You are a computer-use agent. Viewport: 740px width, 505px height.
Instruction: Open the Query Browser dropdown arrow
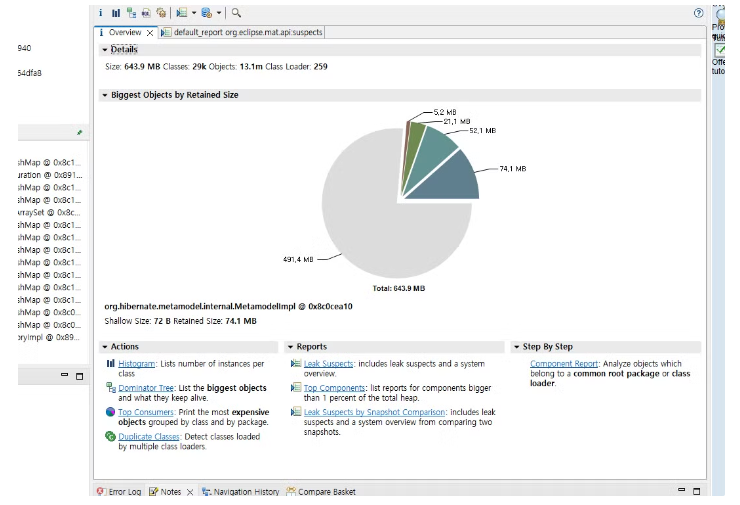[x=219, y=13]
